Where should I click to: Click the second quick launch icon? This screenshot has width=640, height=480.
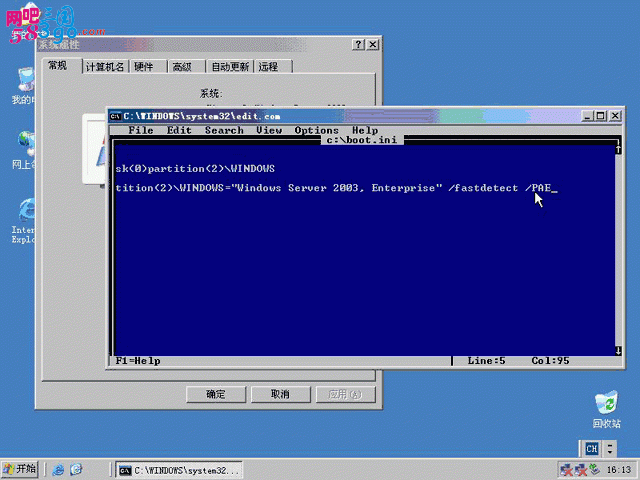click(x=76, y=470)
